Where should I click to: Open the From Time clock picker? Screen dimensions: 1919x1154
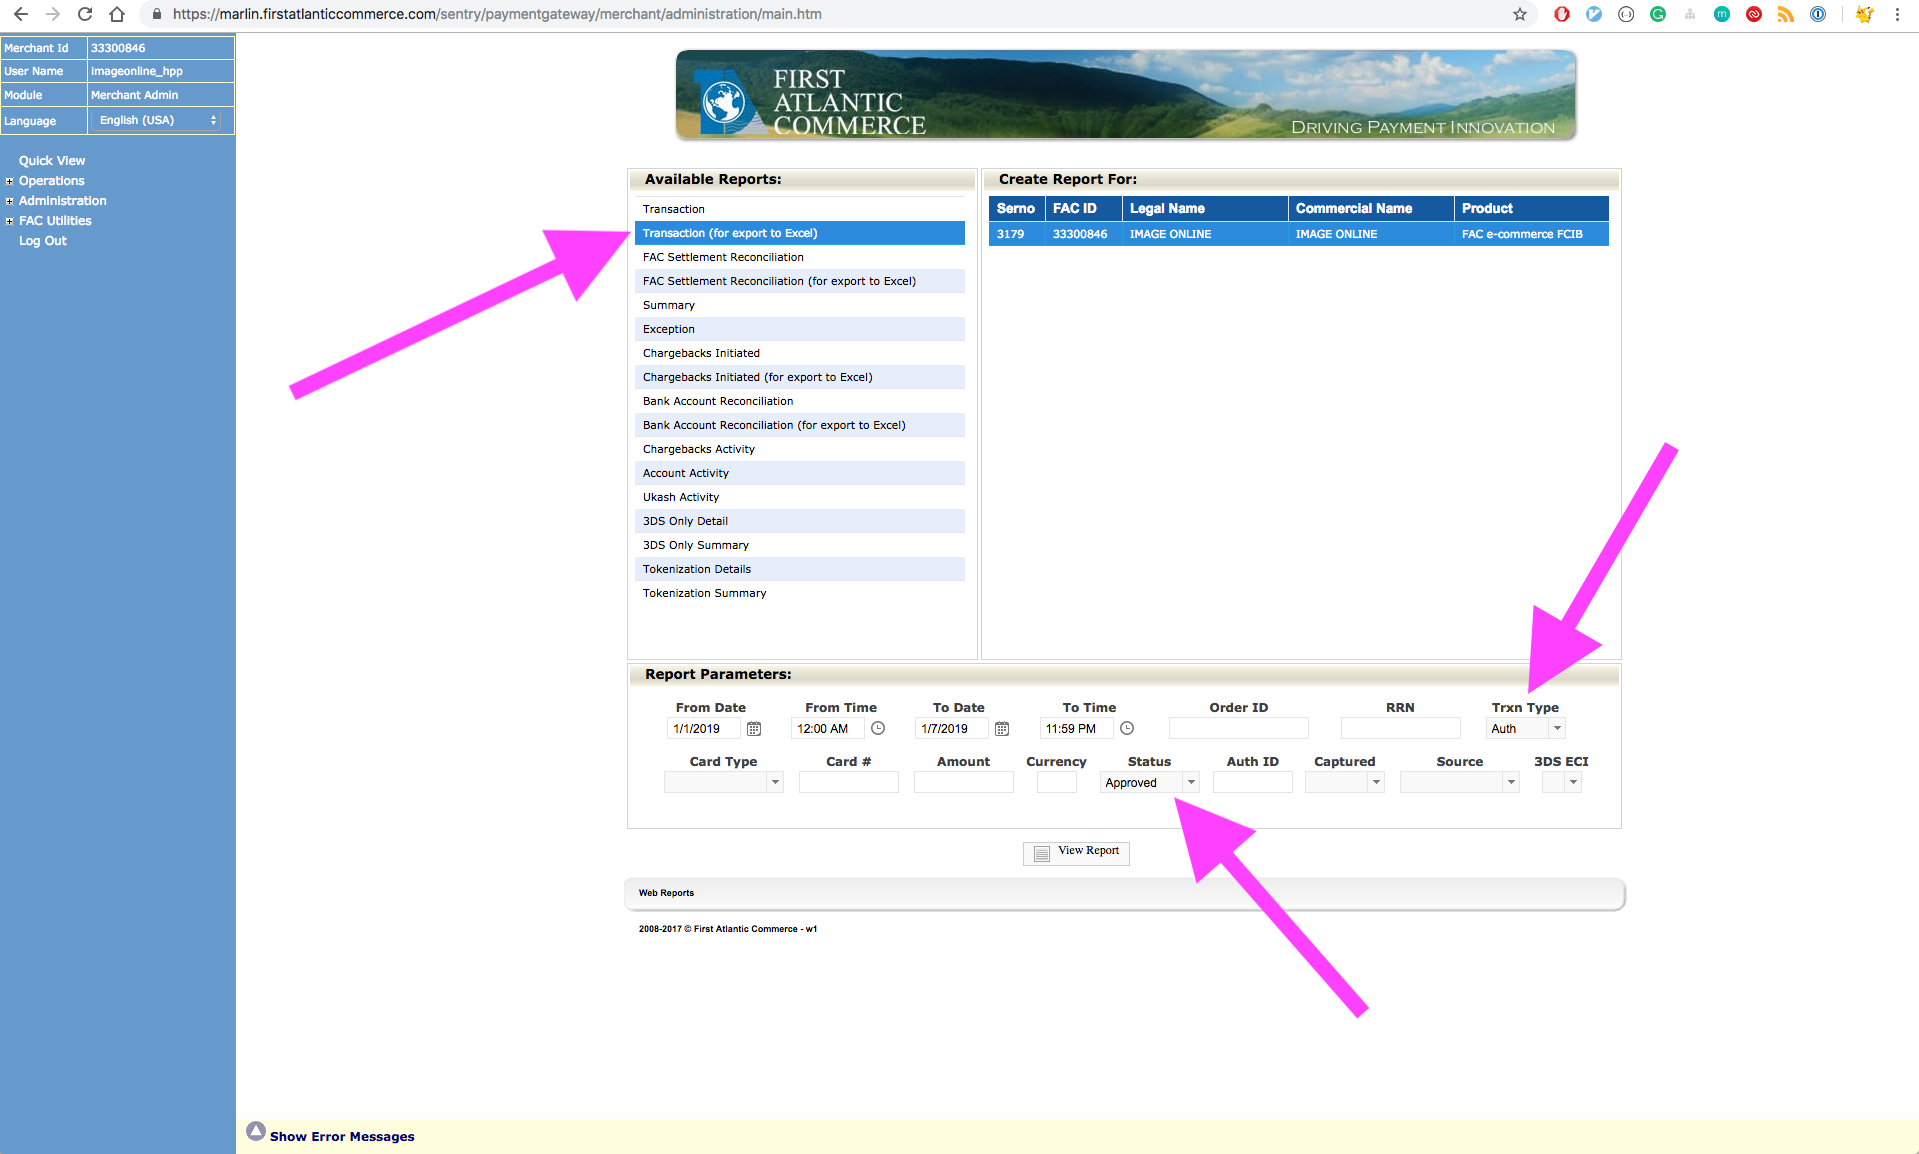[878, 729]
